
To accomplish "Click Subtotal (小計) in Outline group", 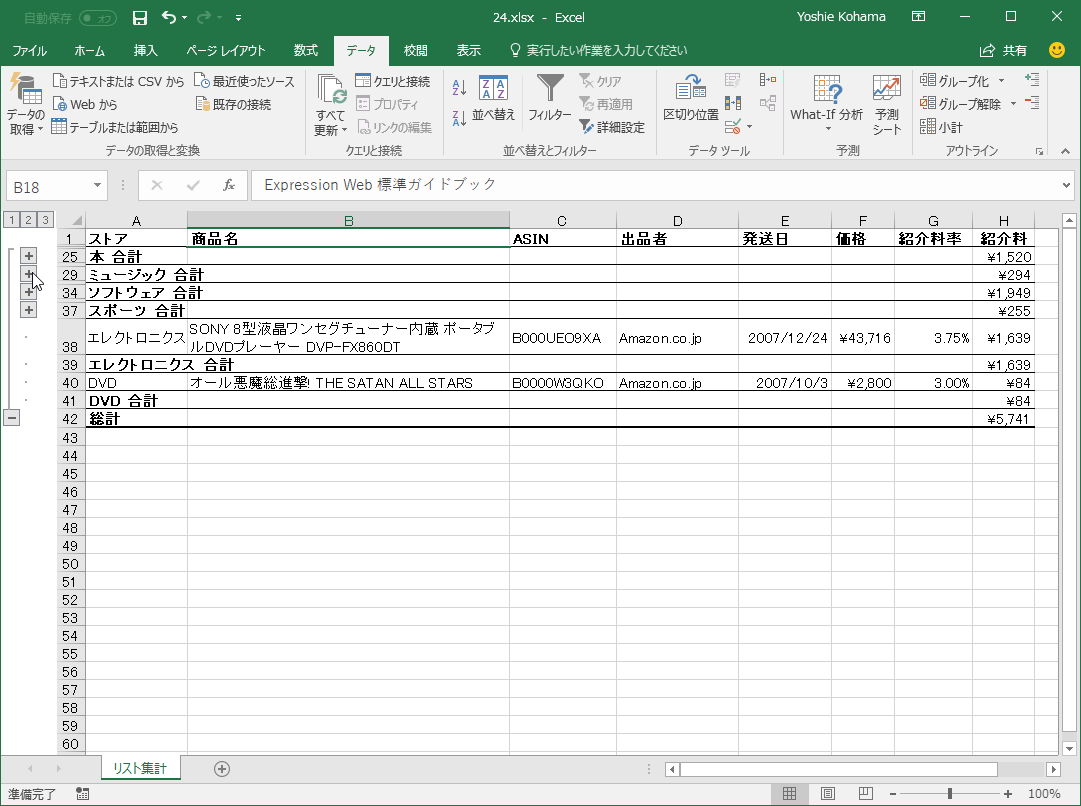I will point(941,127).
